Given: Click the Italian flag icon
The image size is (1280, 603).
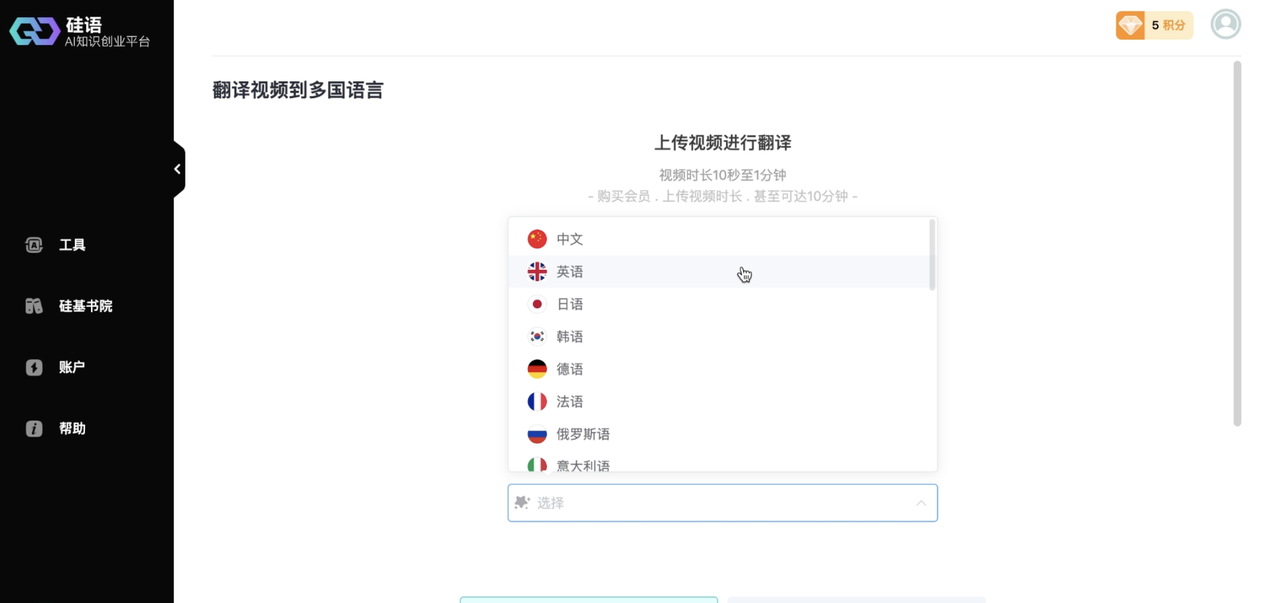Looking at the screenshot, I should (x=537, y=465).
